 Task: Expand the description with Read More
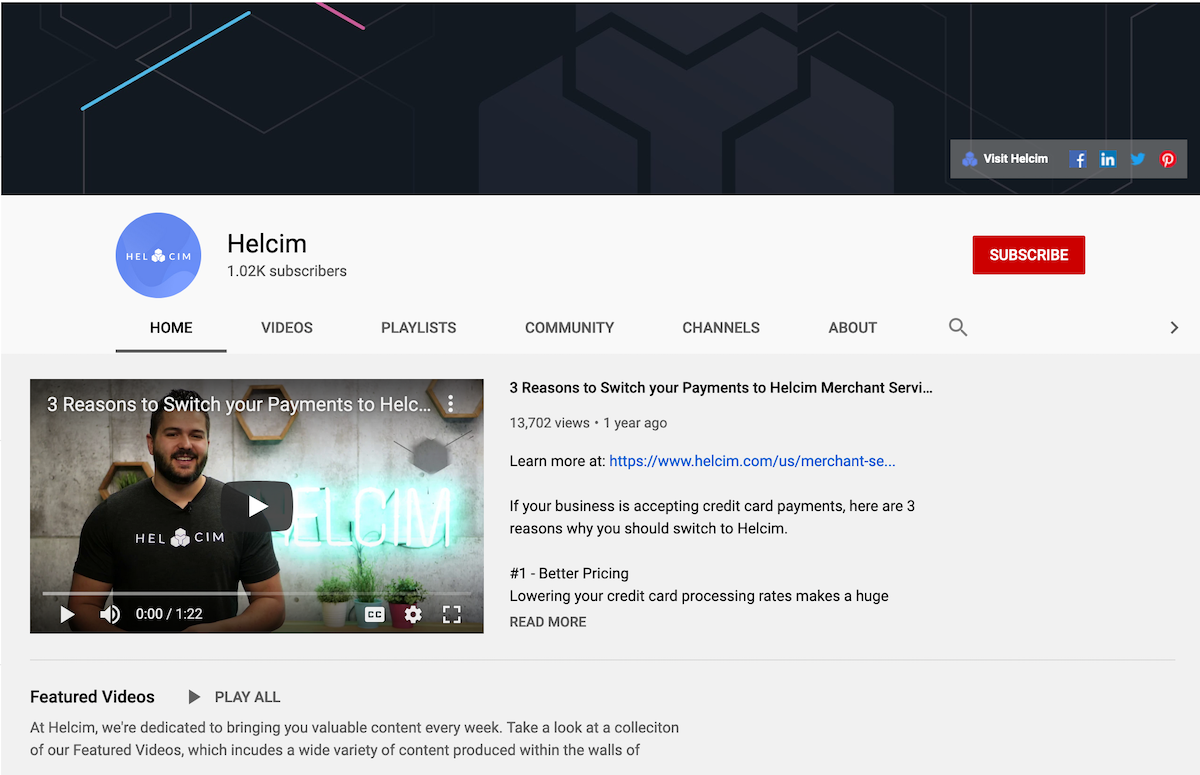548,622
